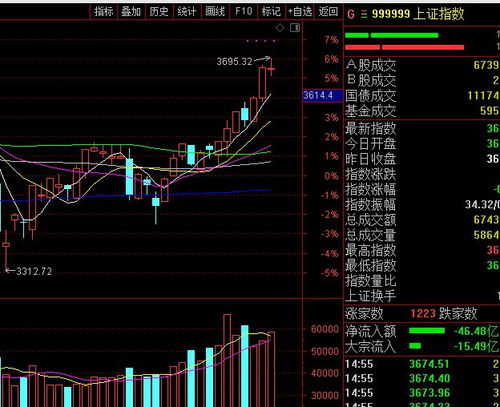Click the 返回 back button
This screenshot has height=407, width=500.
click(328, 12)
